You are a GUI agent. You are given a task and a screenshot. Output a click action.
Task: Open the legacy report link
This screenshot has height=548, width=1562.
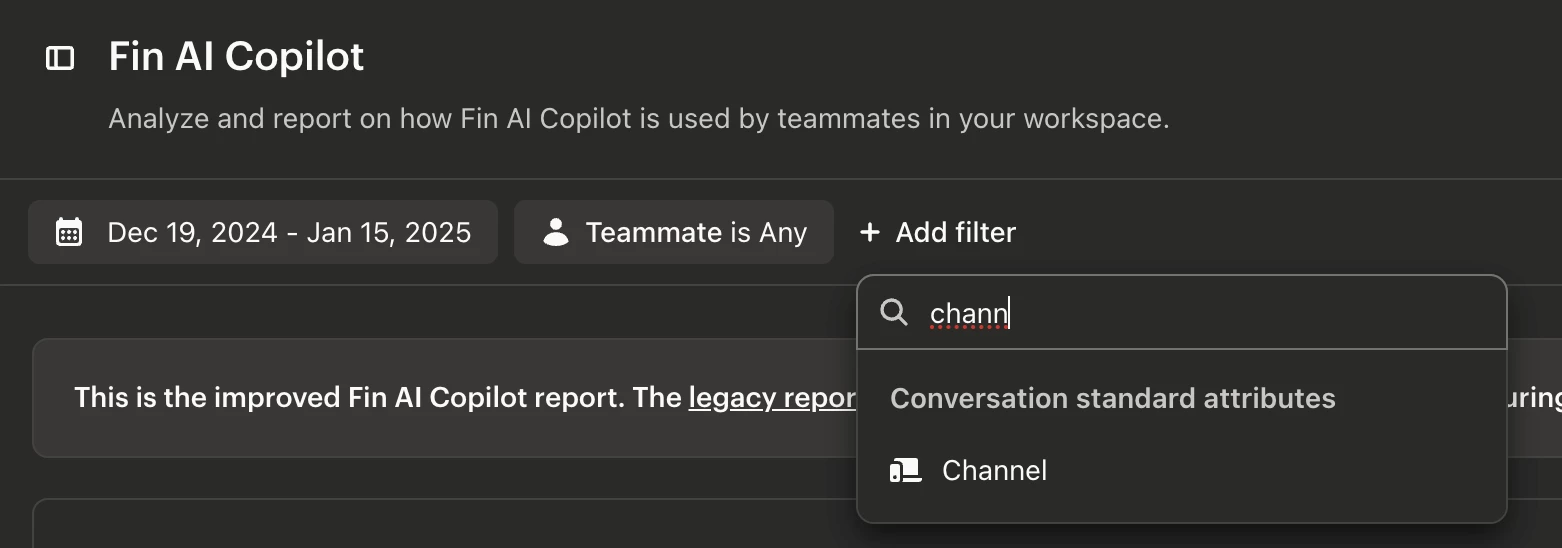[772, 397]
